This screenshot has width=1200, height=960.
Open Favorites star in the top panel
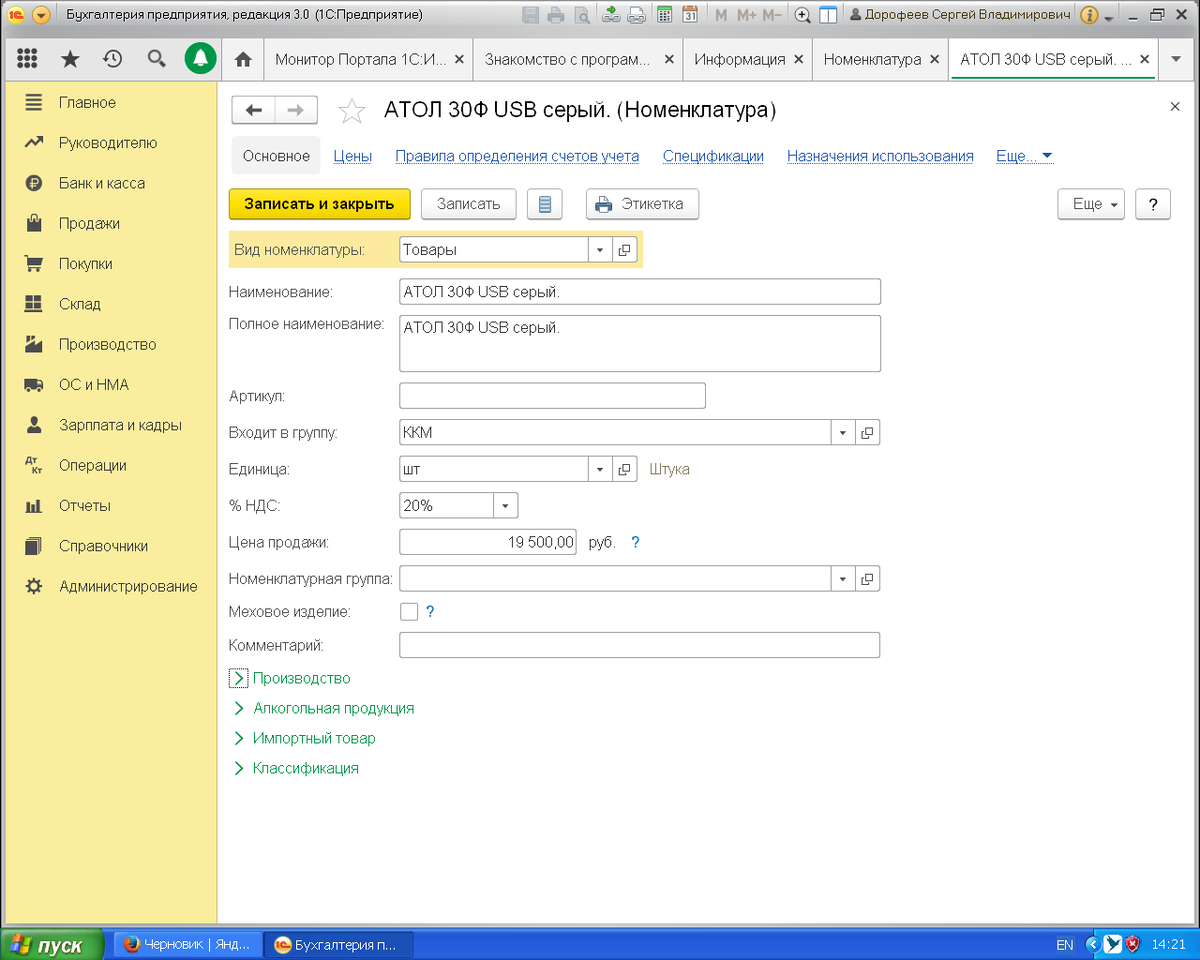(x=70, y=59)
